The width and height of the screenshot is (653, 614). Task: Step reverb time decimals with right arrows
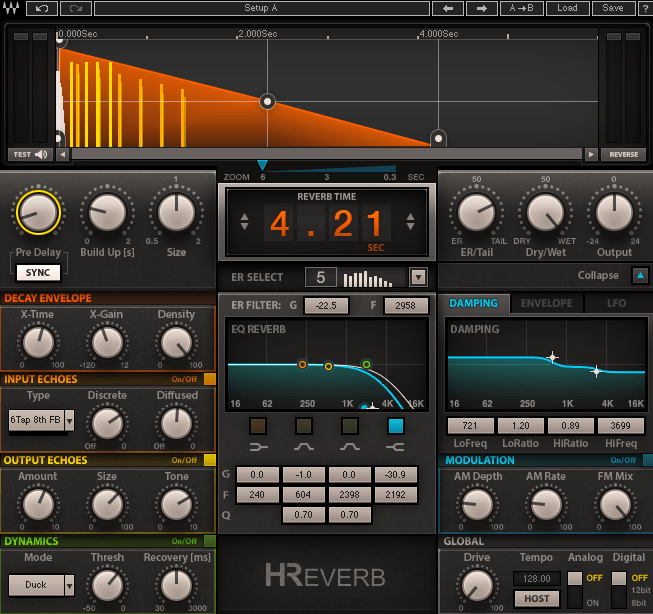tap(410, 222)
